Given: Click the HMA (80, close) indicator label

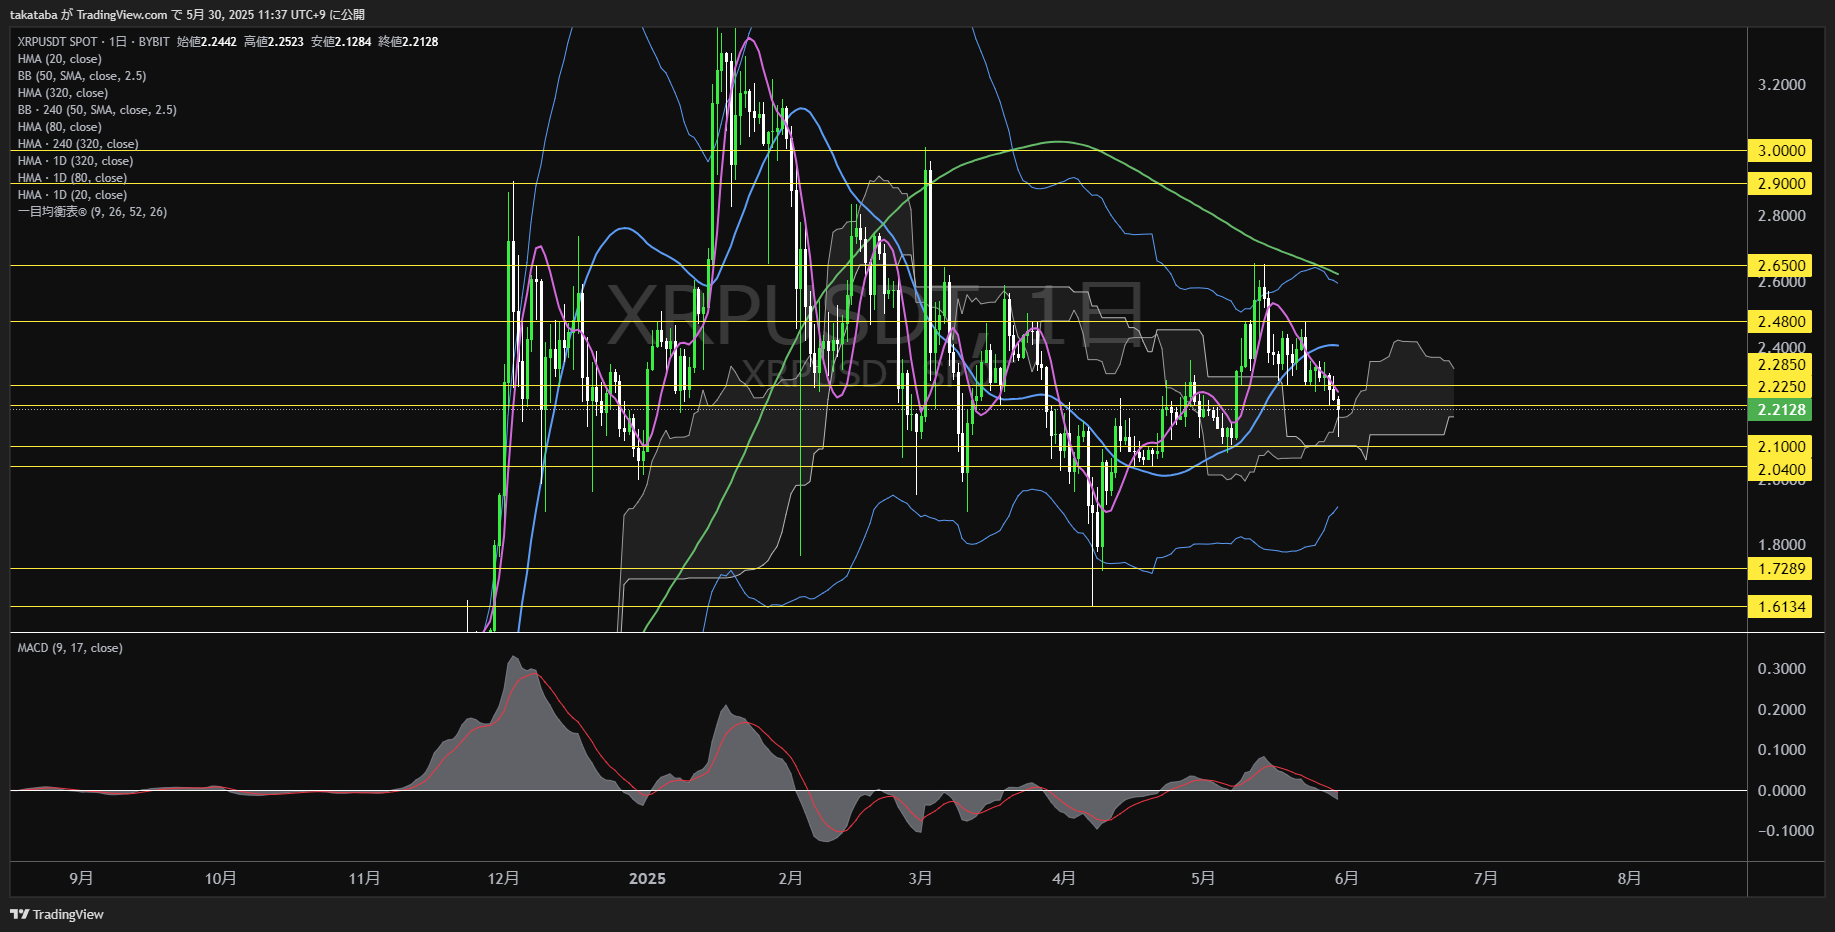Looking at the screenshot, I should [x=60, y=127].
